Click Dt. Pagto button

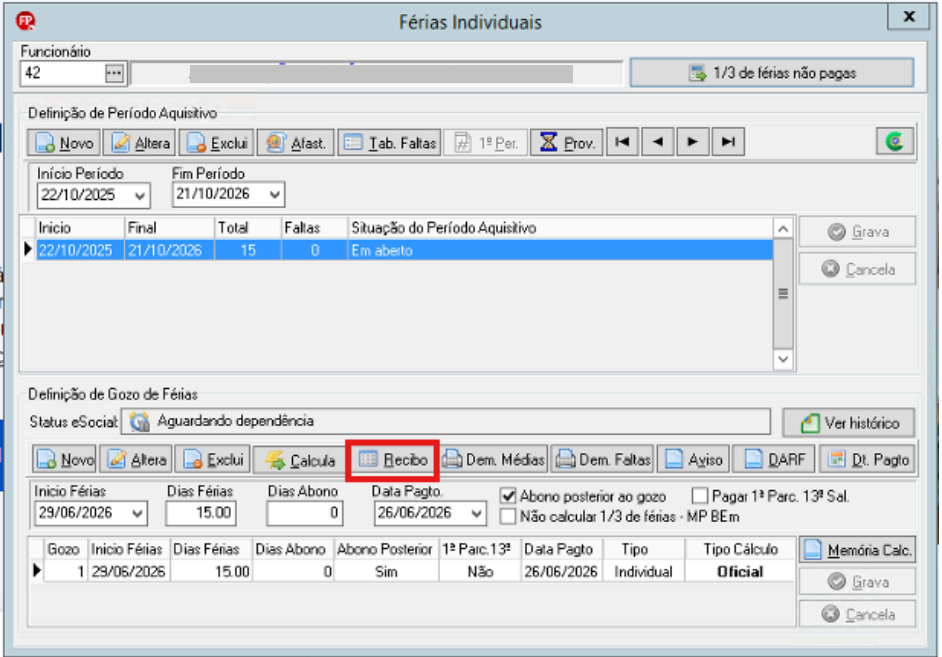(x=868, y=460)
